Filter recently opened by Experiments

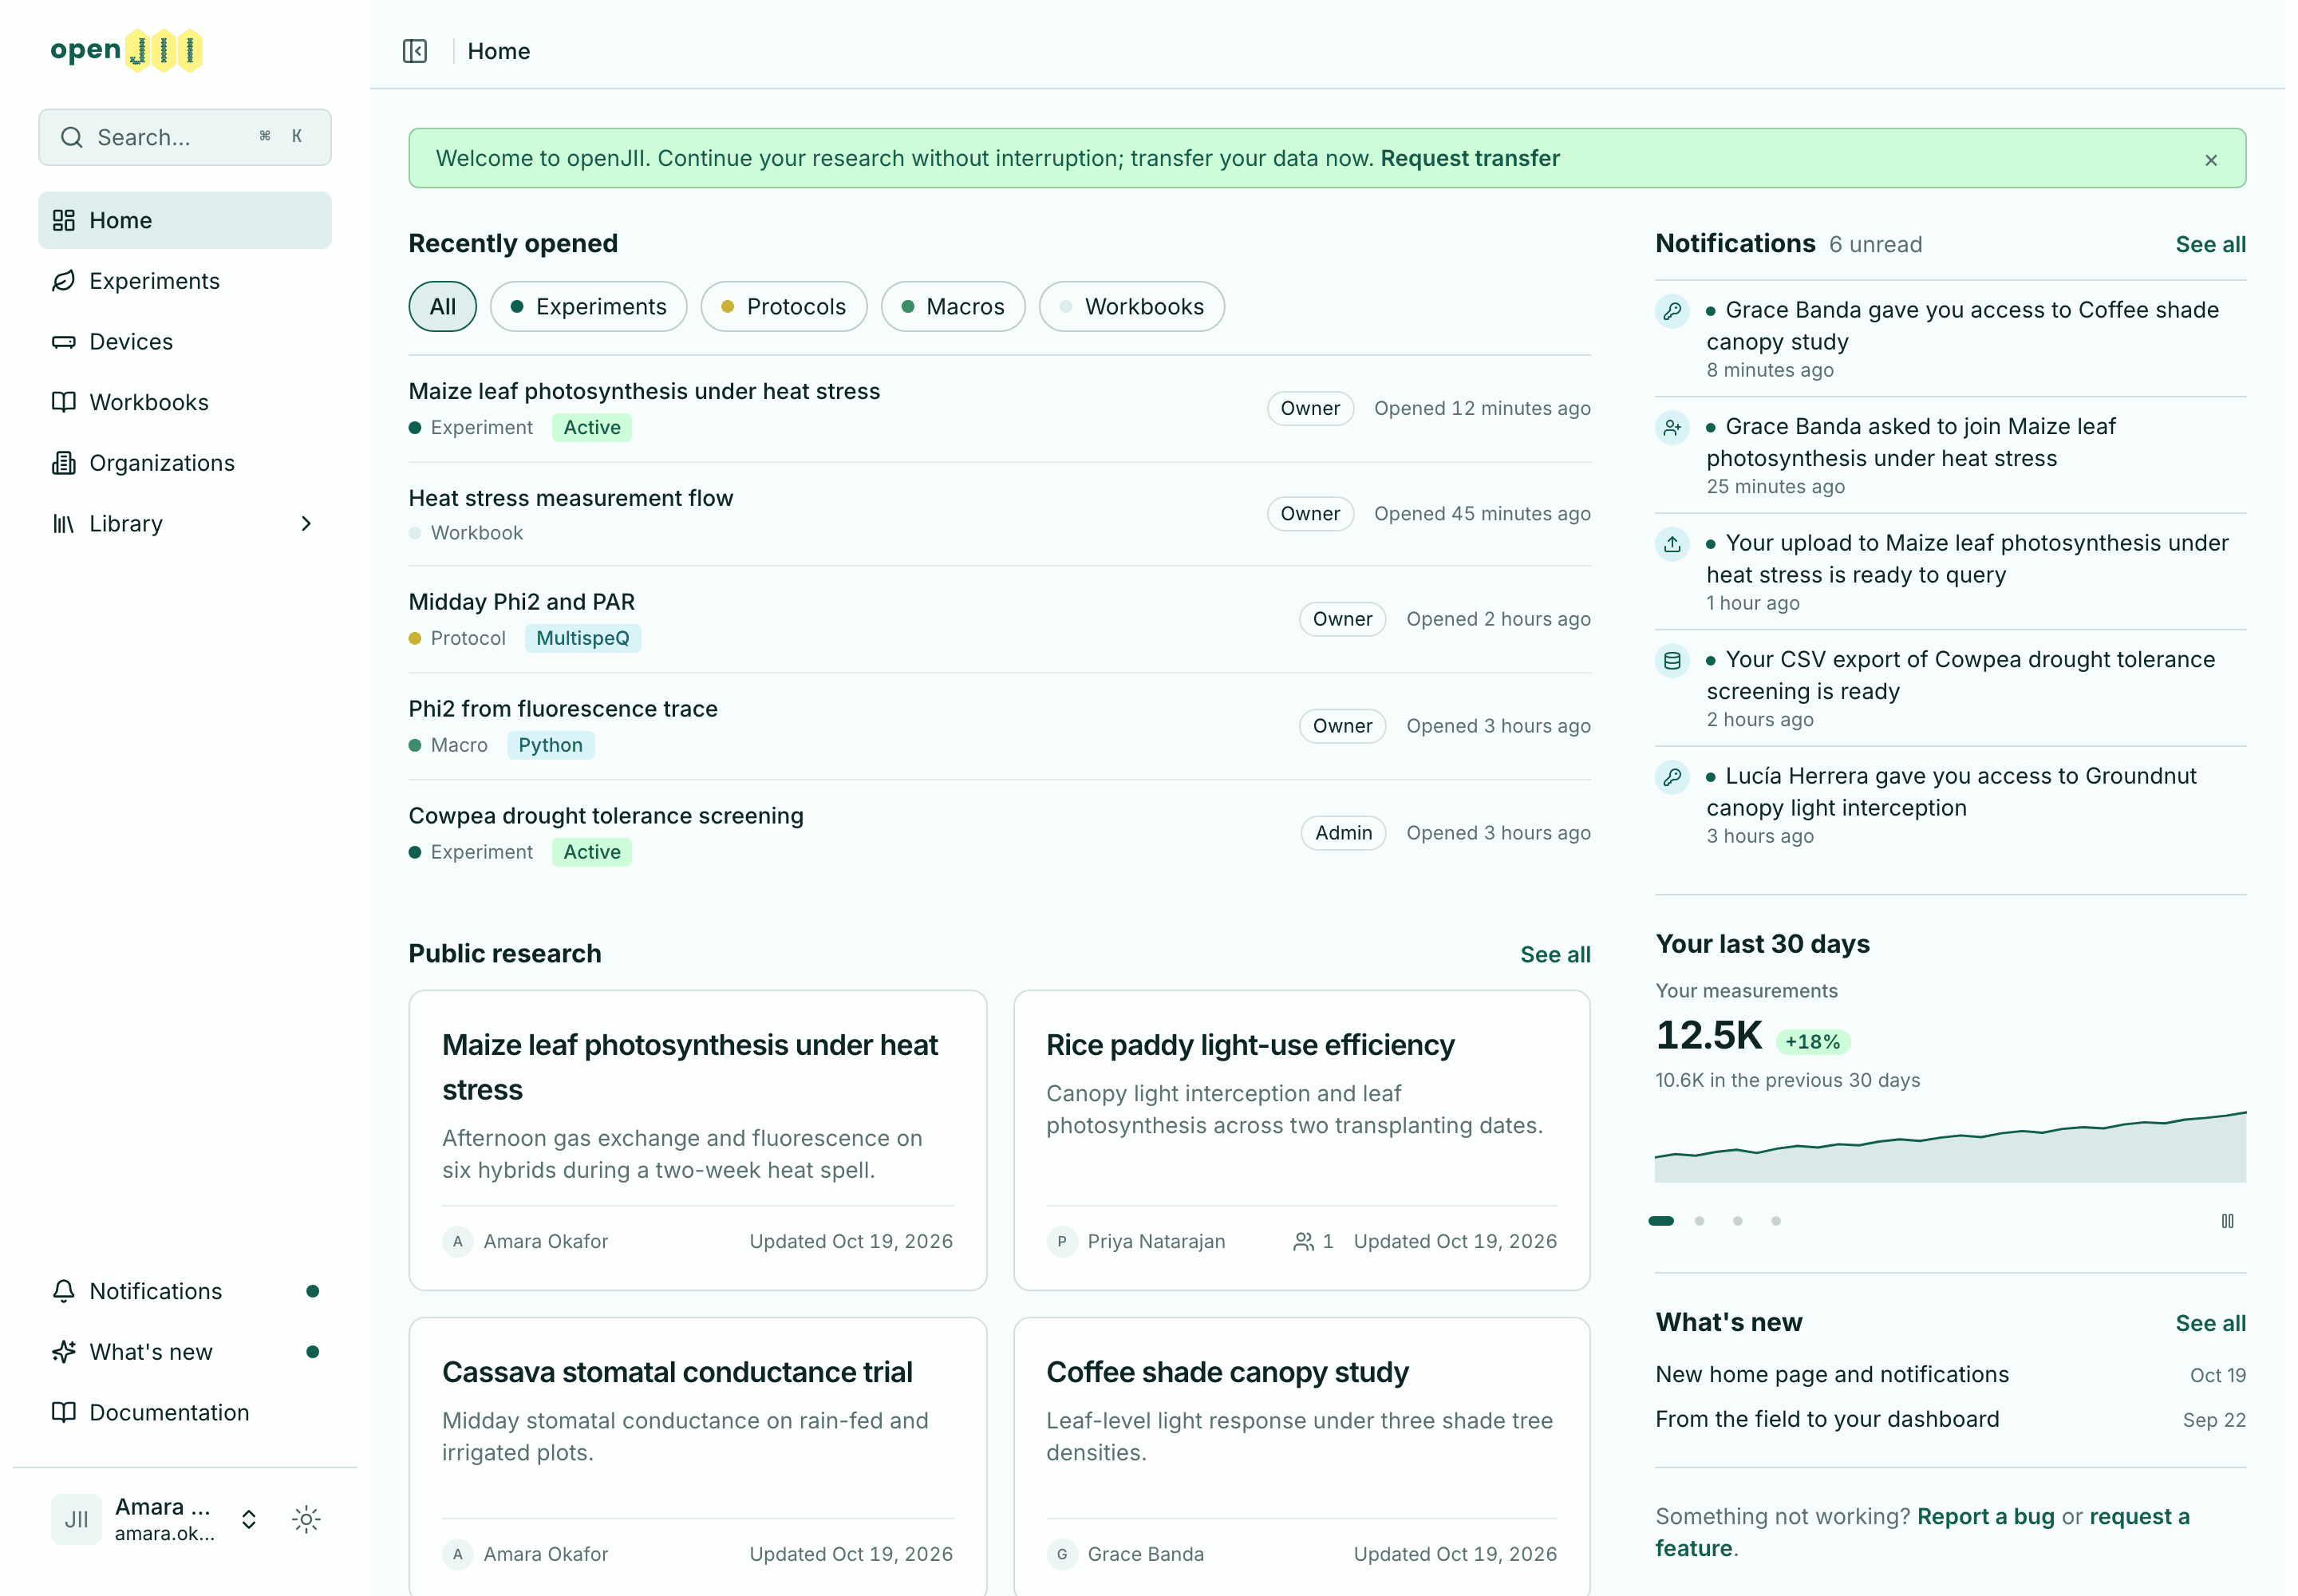click(x=588, y=306)
